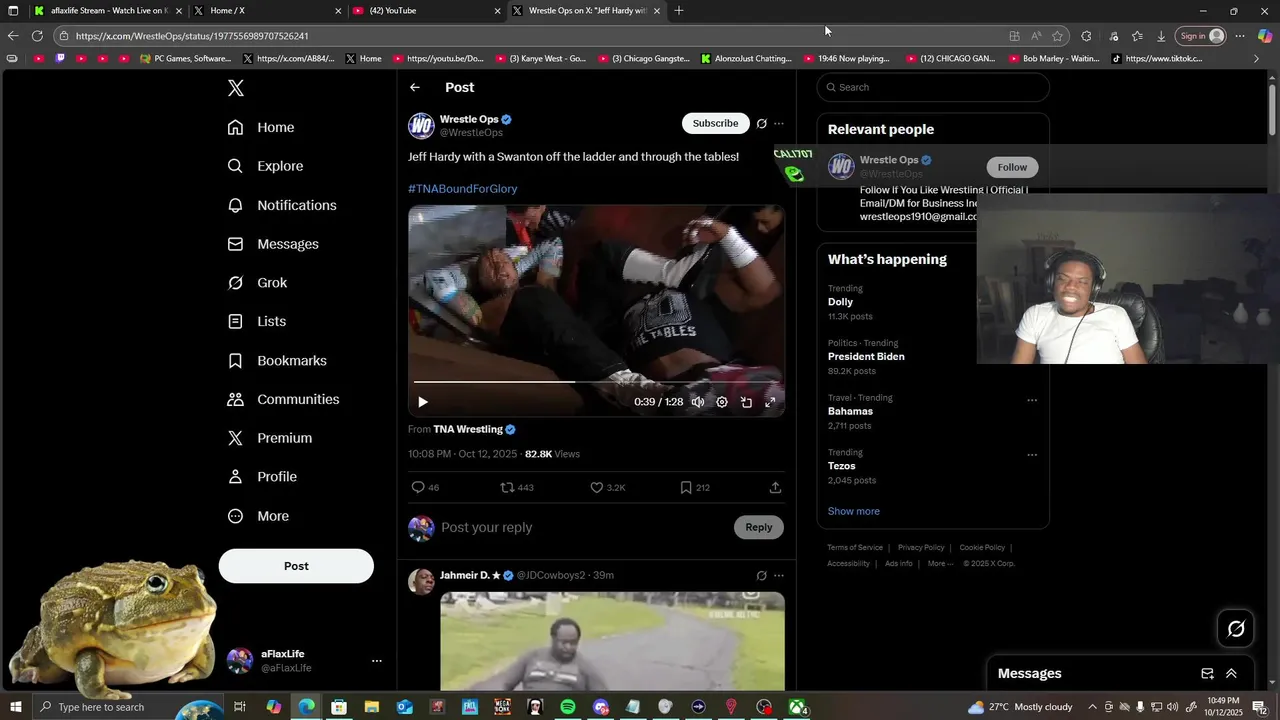The width and height of the screenshot is (1280, 720).
Task: Go back with the Post header arrow
Action: 415,87
